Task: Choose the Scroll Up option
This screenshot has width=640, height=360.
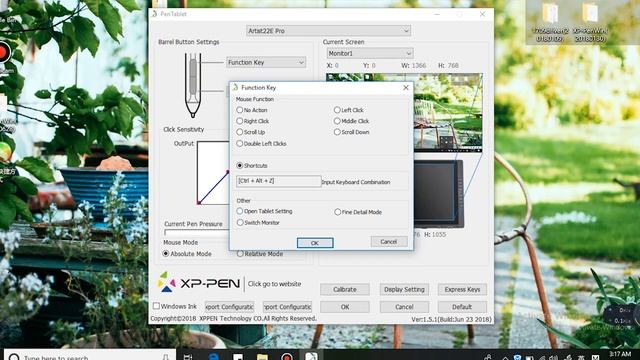Action: (x=240, y=132)
